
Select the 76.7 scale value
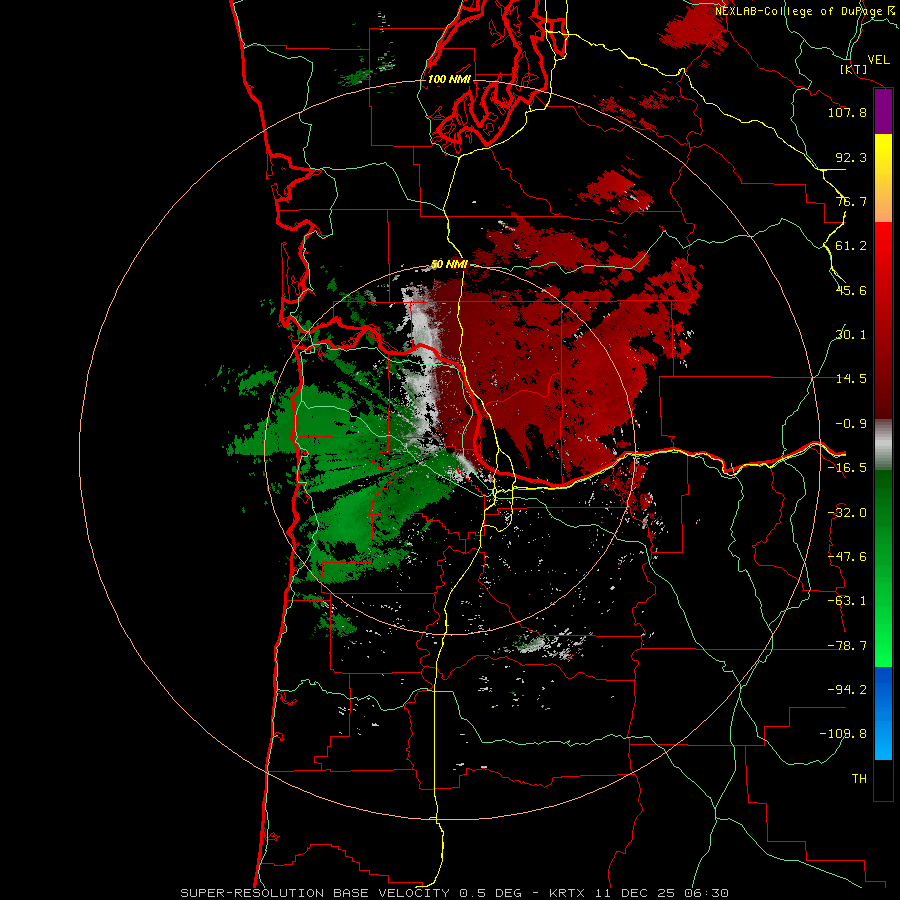pyautogui.click(x=851, y=201)
